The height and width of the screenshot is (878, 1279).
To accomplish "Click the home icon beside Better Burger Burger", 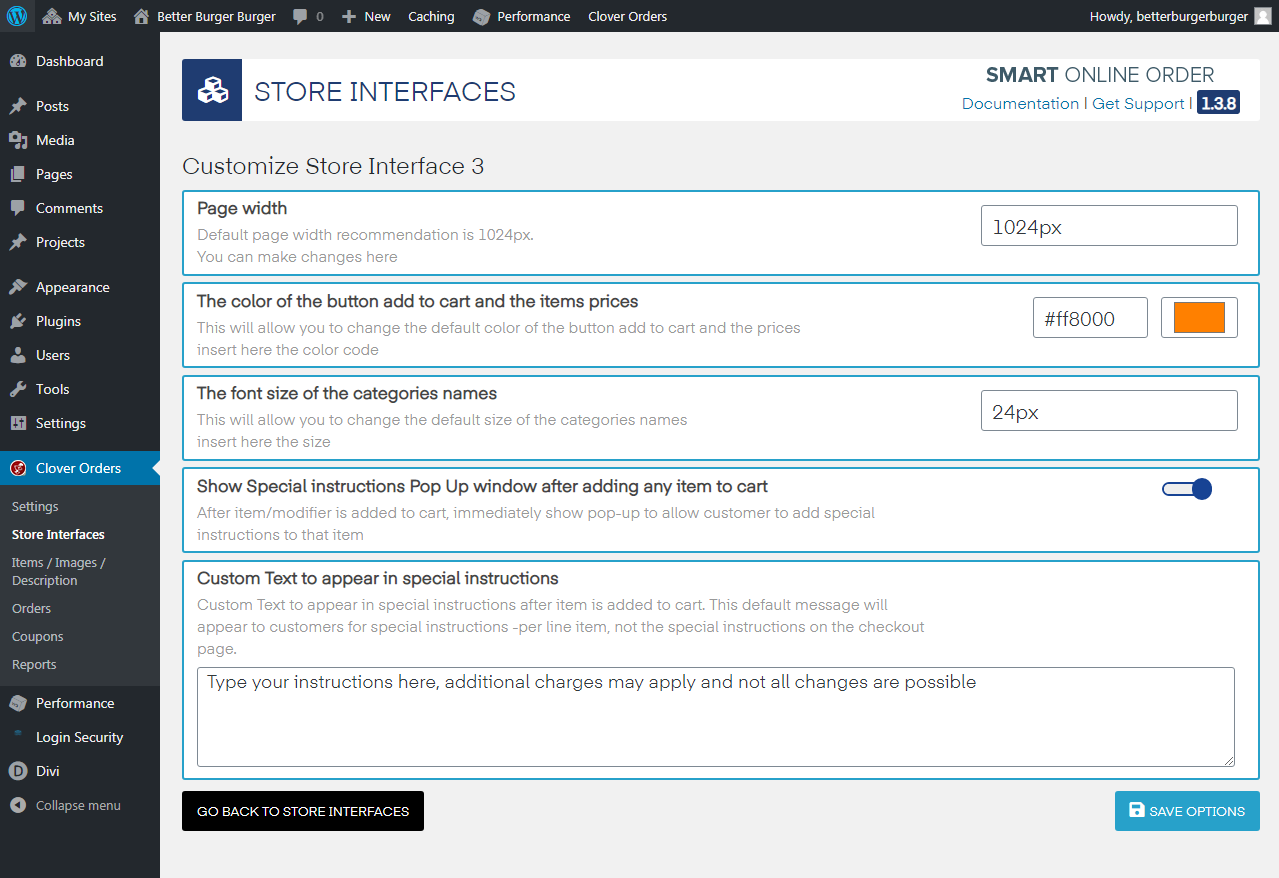I will 141,16.
